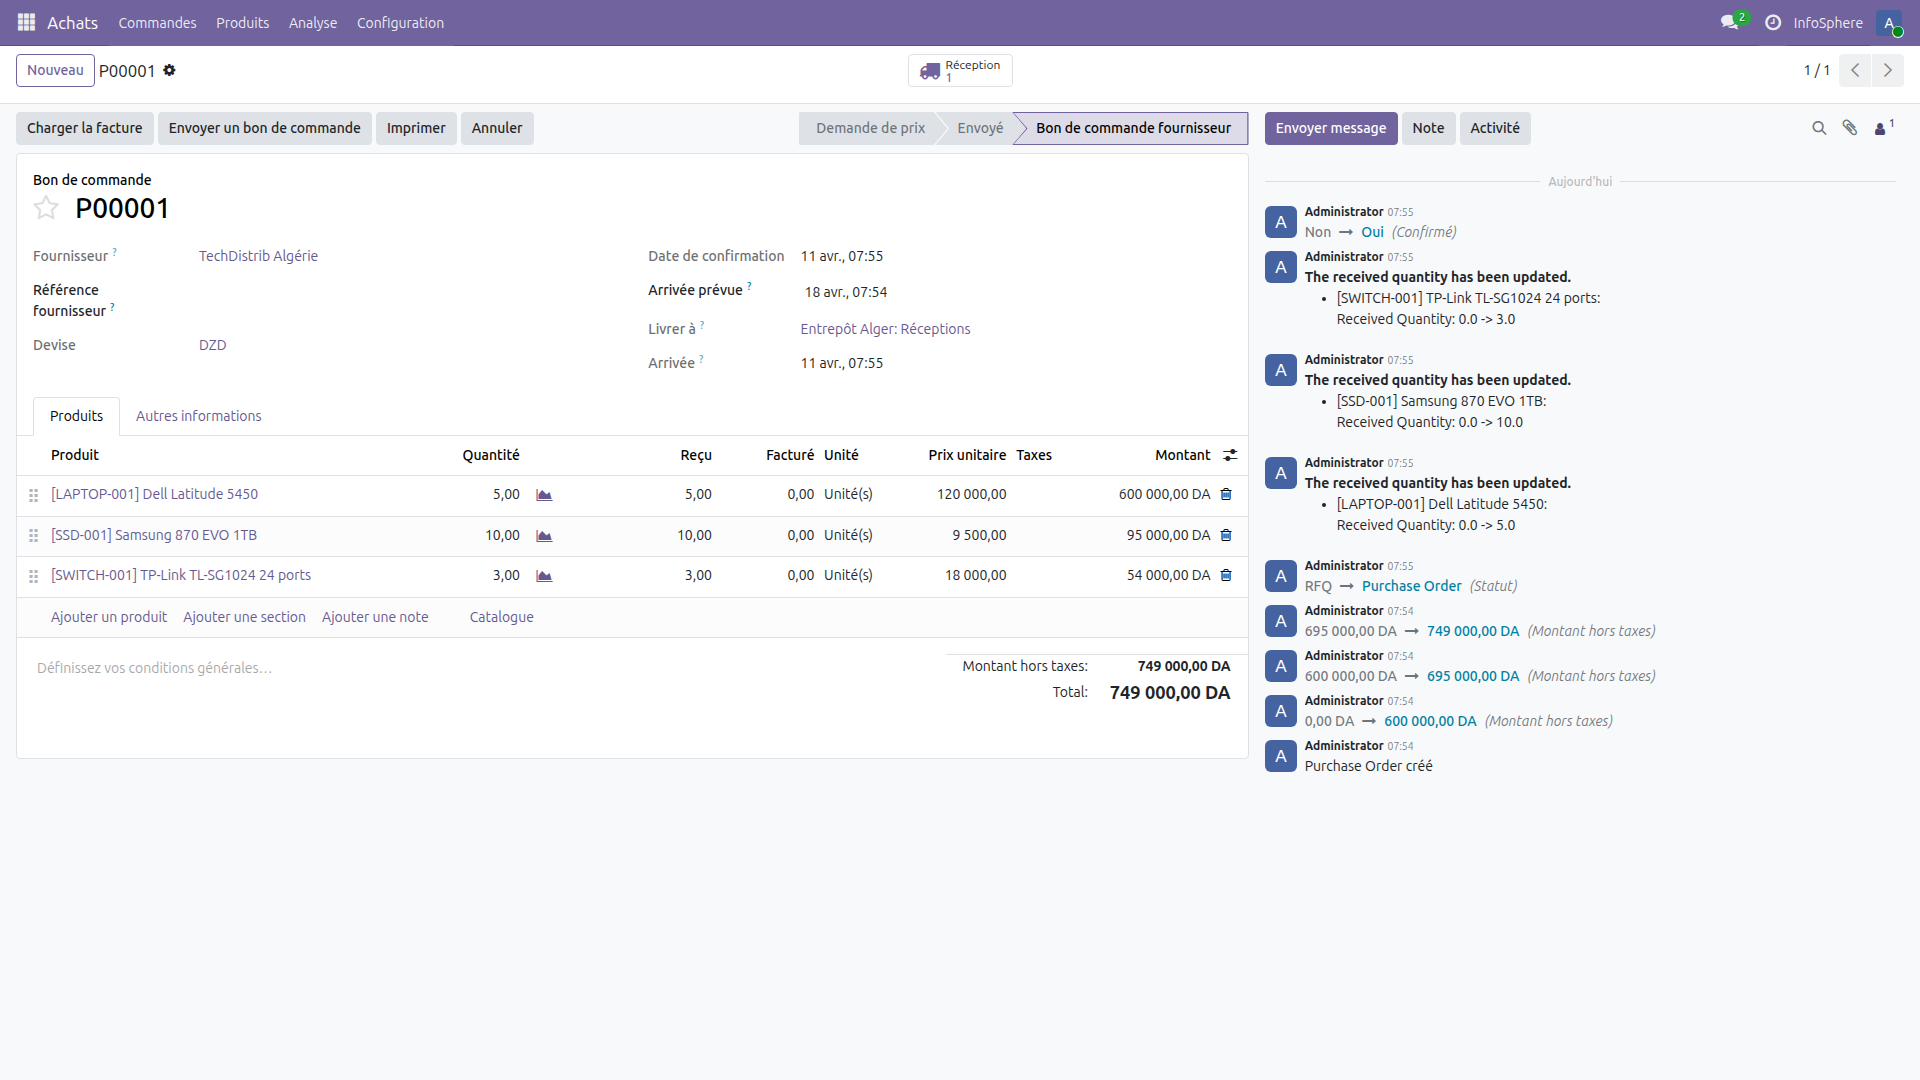Open the Réception smart button
The width and height of the screenshot is (1920, 1080).
(960, 70)
